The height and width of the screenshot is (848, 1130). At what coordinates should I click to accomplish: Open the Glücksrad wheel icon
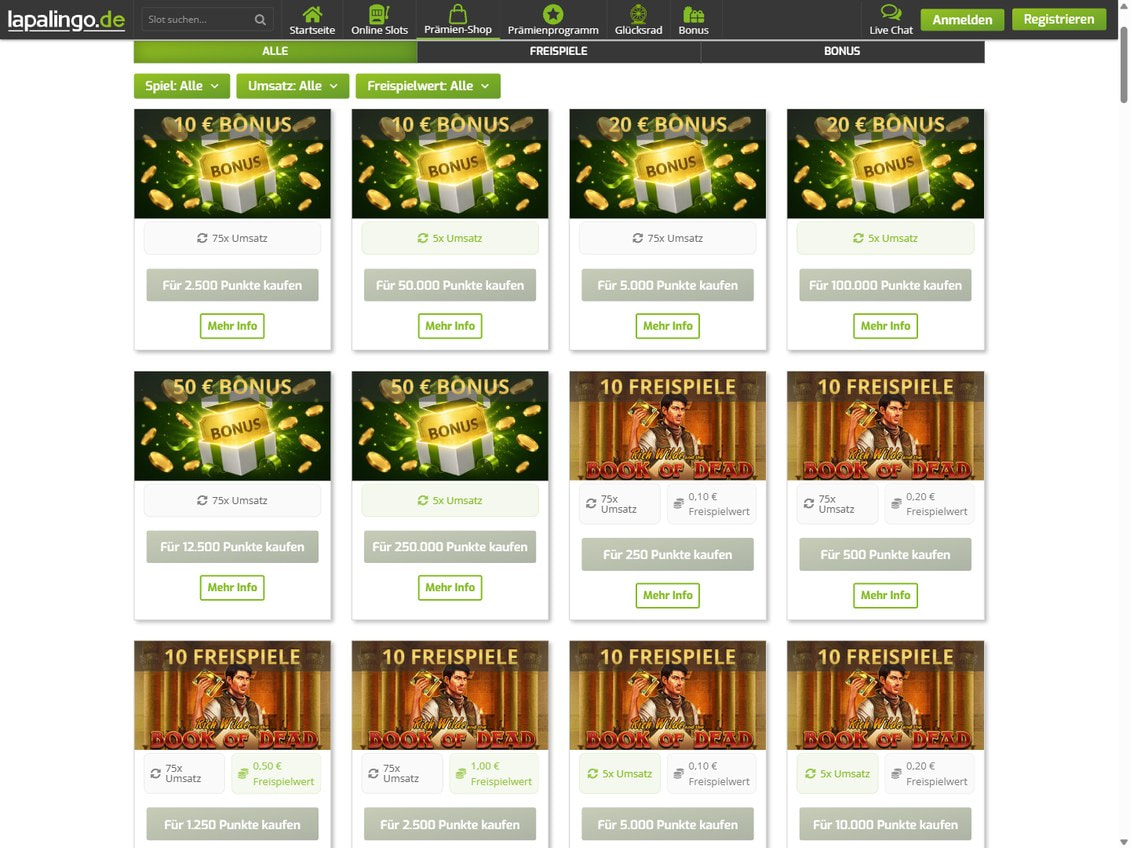[x=639, y=14]
